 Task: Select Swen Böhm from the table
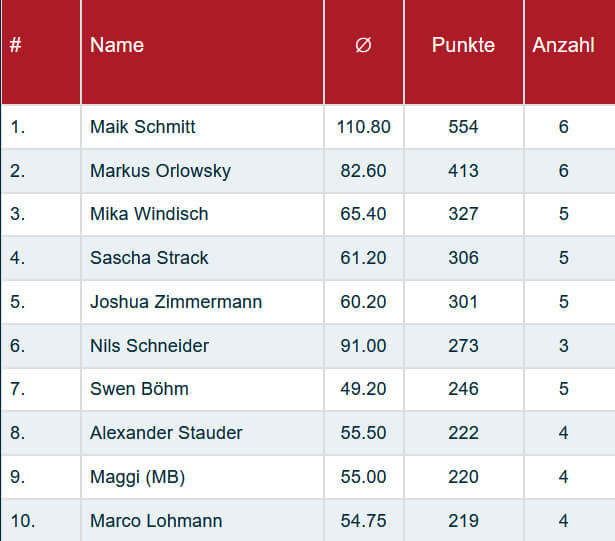tap(139, 389)
